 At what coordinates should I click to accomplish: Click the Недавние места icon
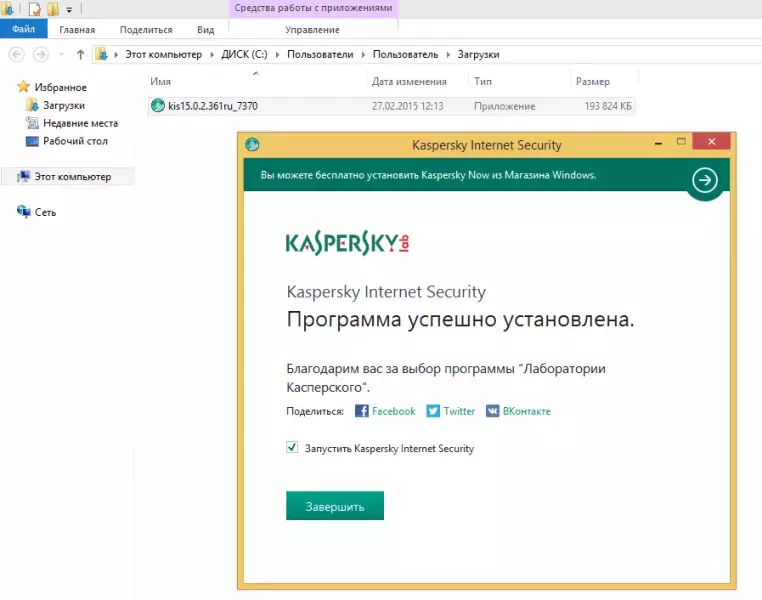tap(32, 123)
